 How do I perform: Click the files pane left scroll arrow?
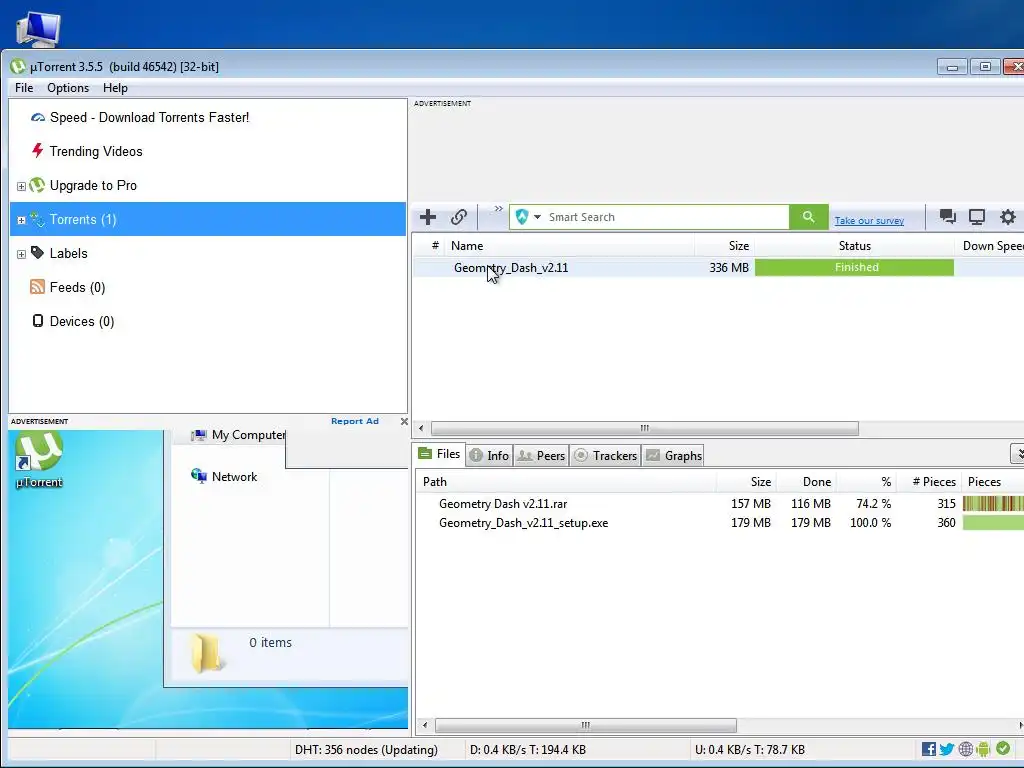pyautogui.click(x=425, y=725)
